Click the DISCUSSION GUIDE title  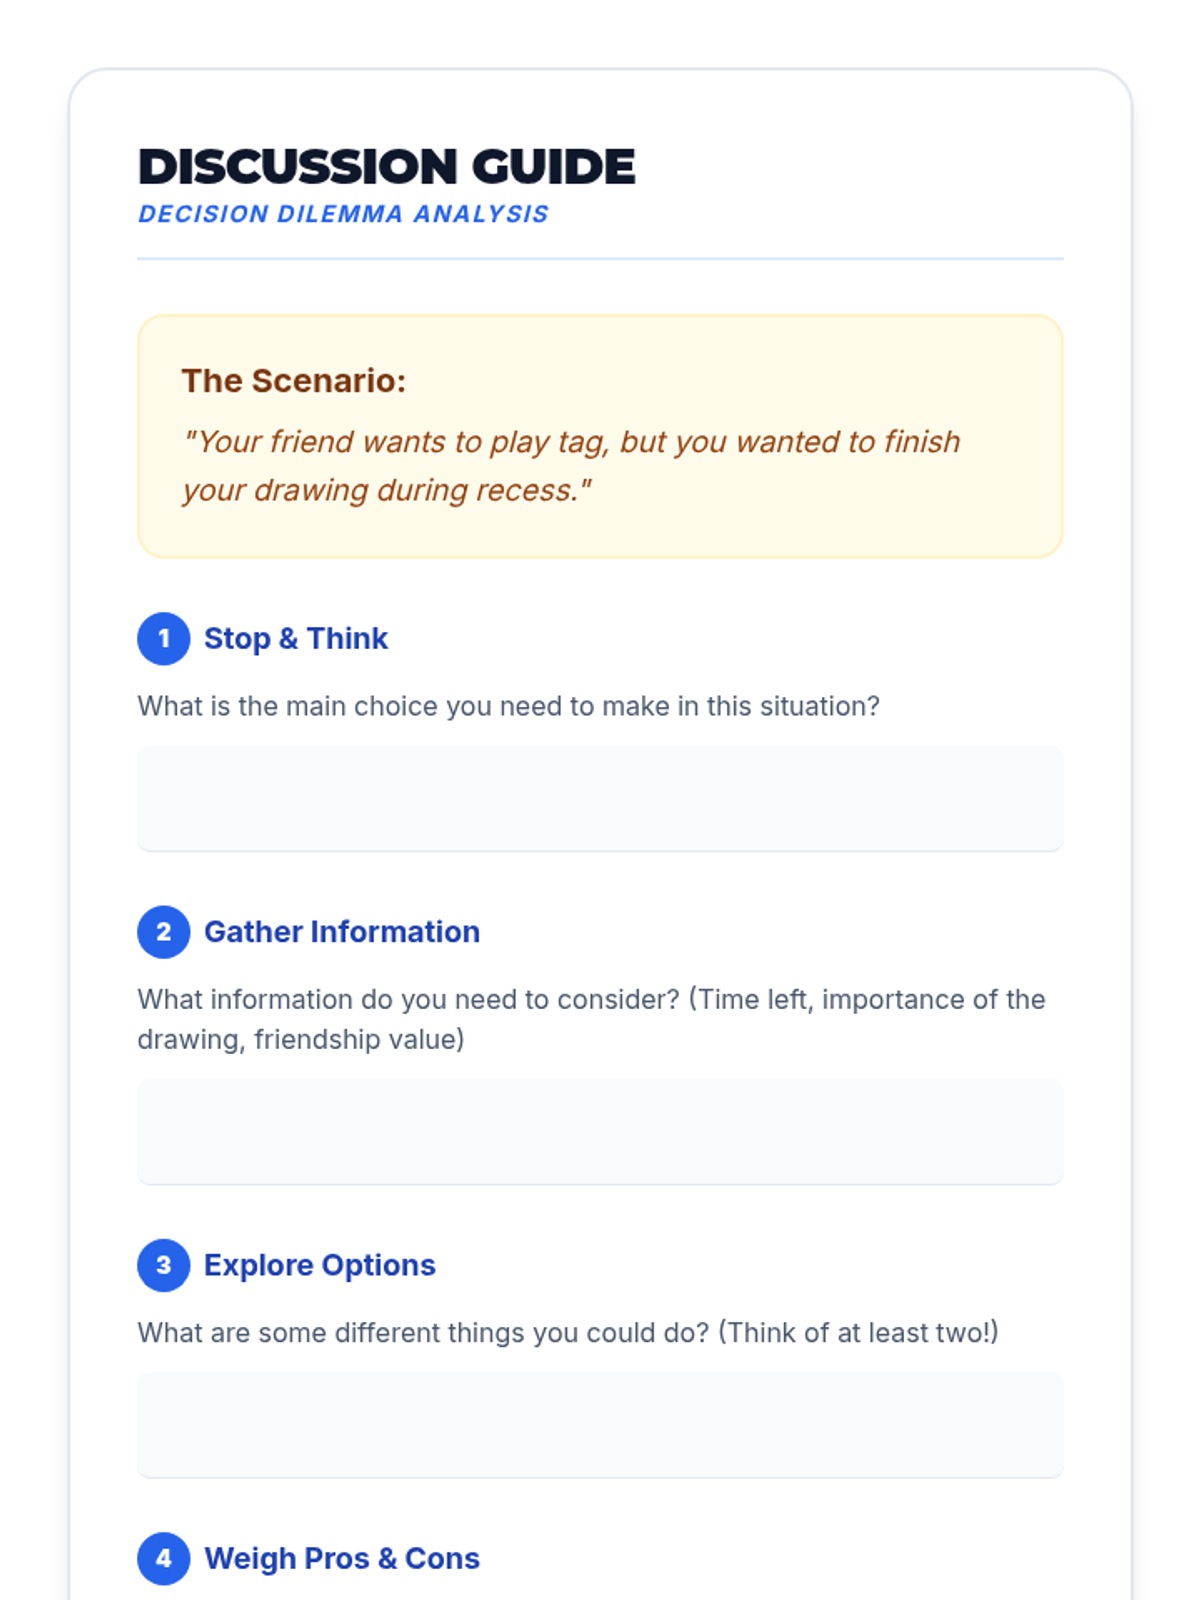coord(386,167)
